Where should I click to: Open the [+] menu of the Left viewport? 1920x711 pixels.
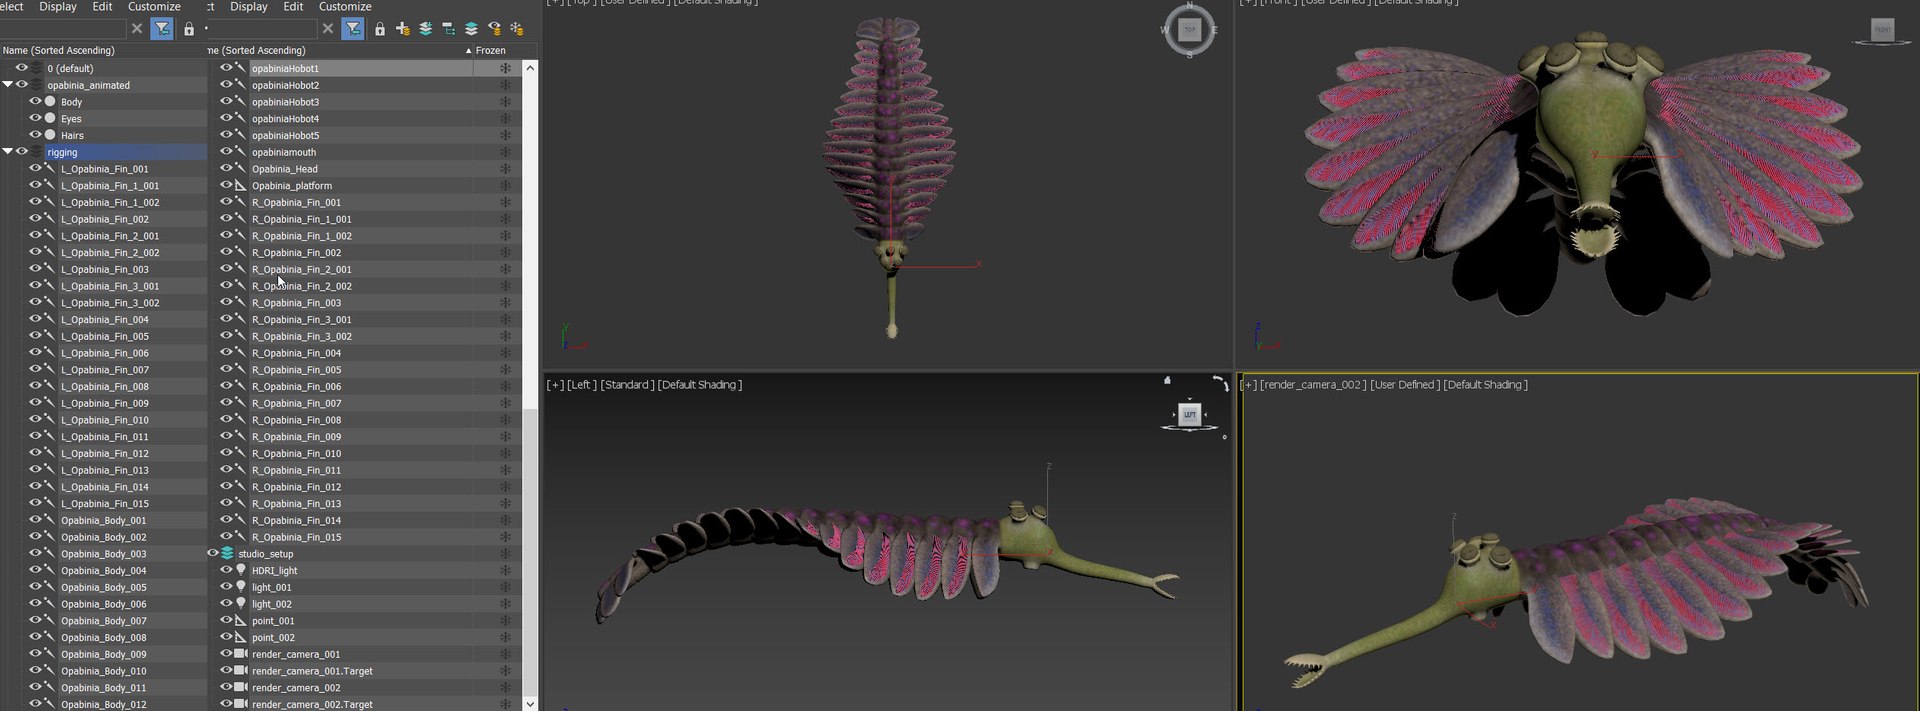[x=555, y=385]
